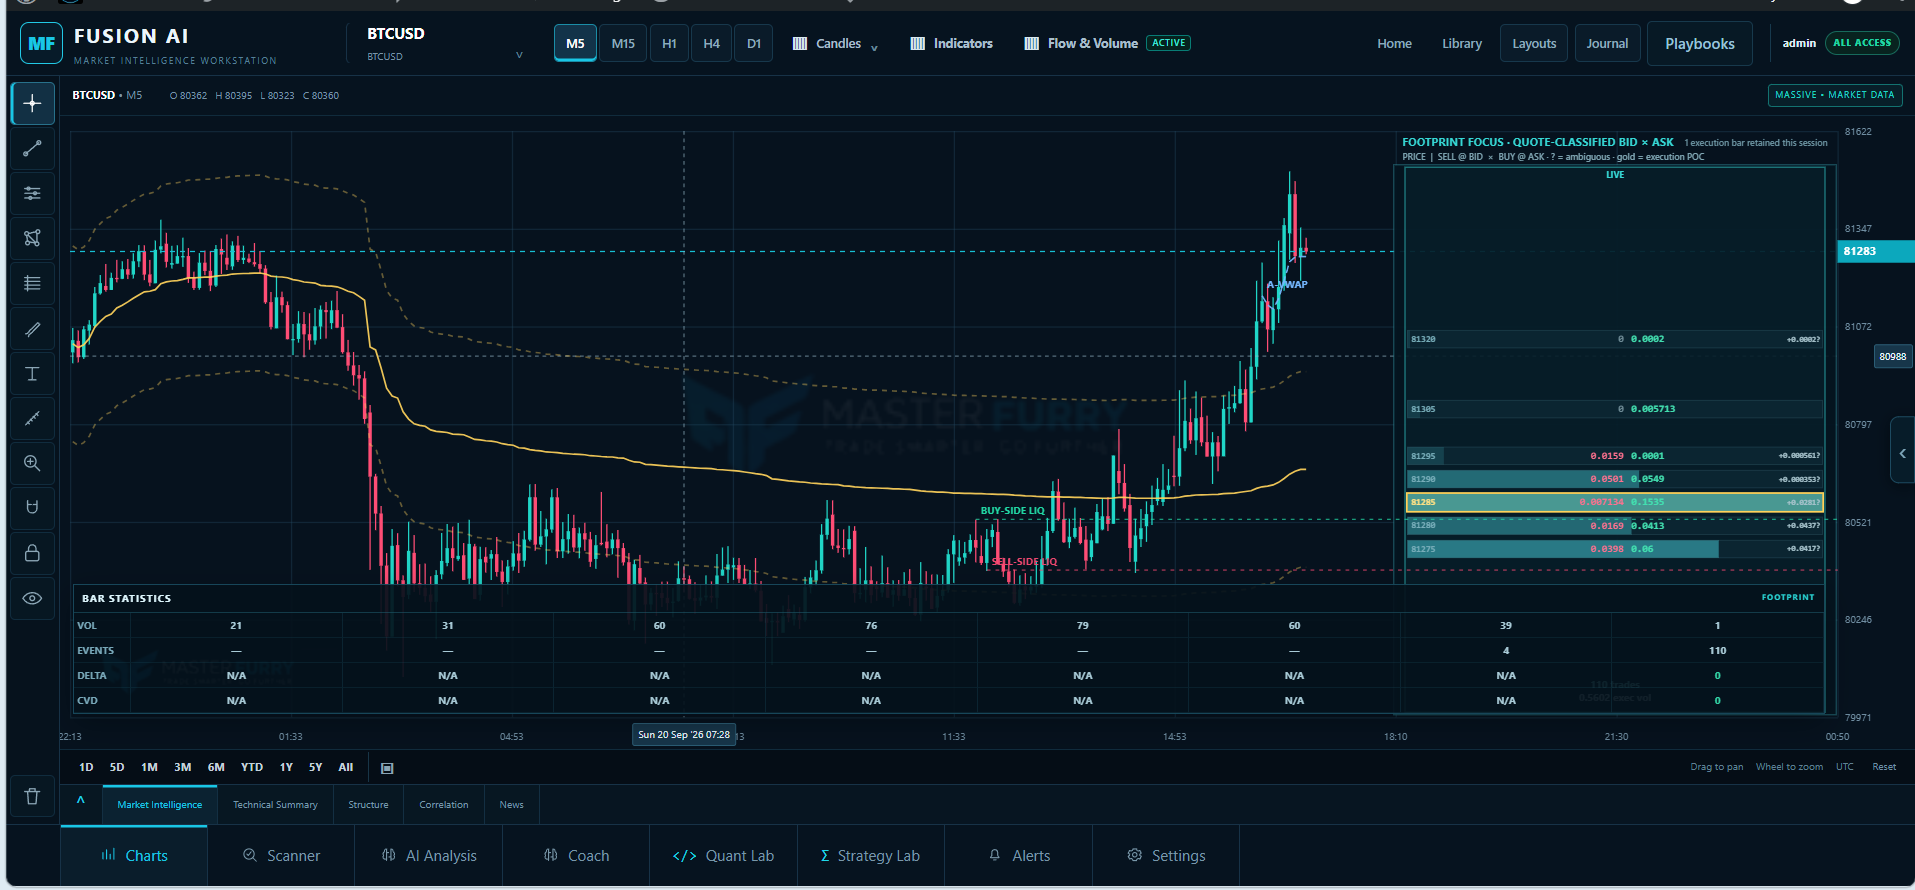Switch timeframe to H1
This screenshot has height=890, width=1915.
[x=669, y=43]
